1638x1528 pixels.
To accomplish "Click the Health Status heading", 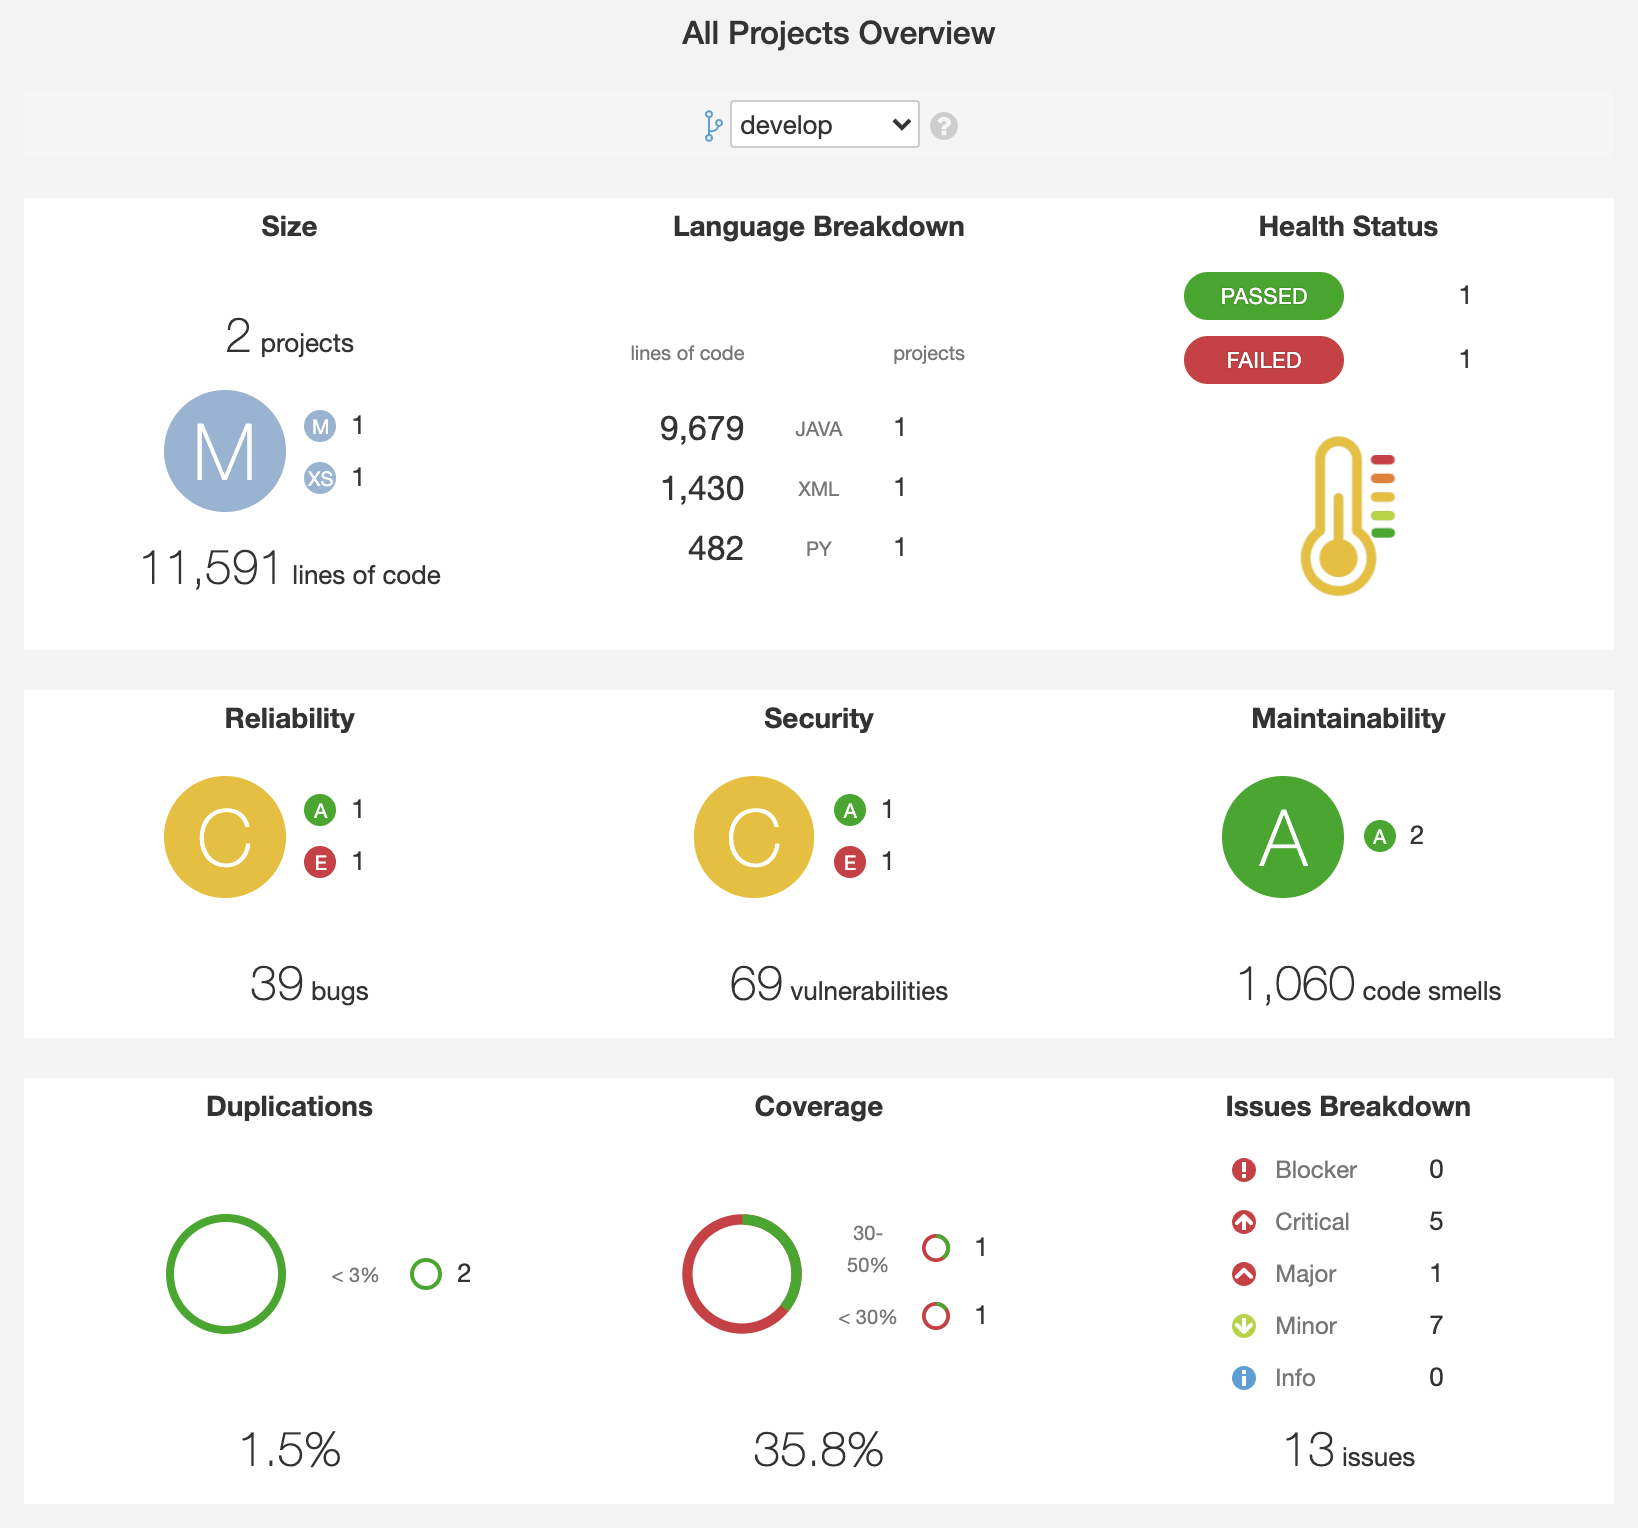I will point(1348,227).
